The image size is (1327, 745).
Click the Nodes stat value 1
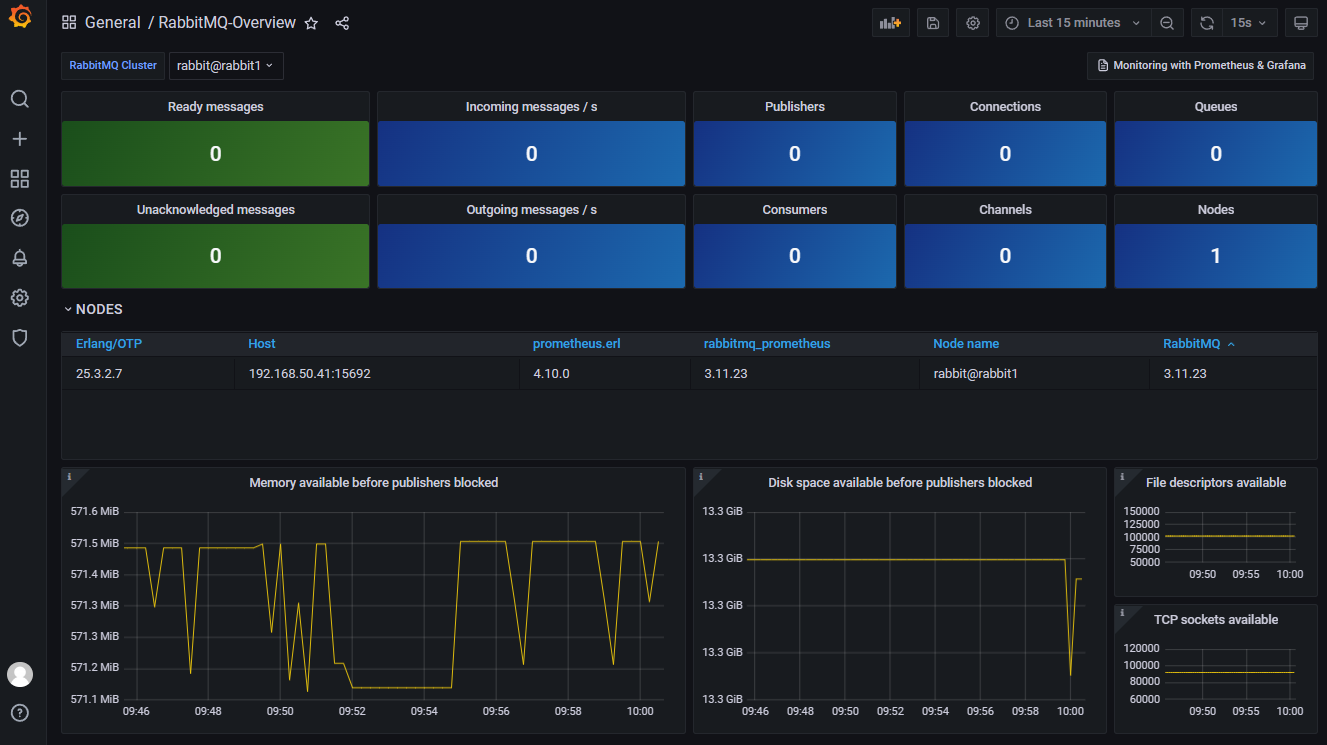pos(1216,256)
